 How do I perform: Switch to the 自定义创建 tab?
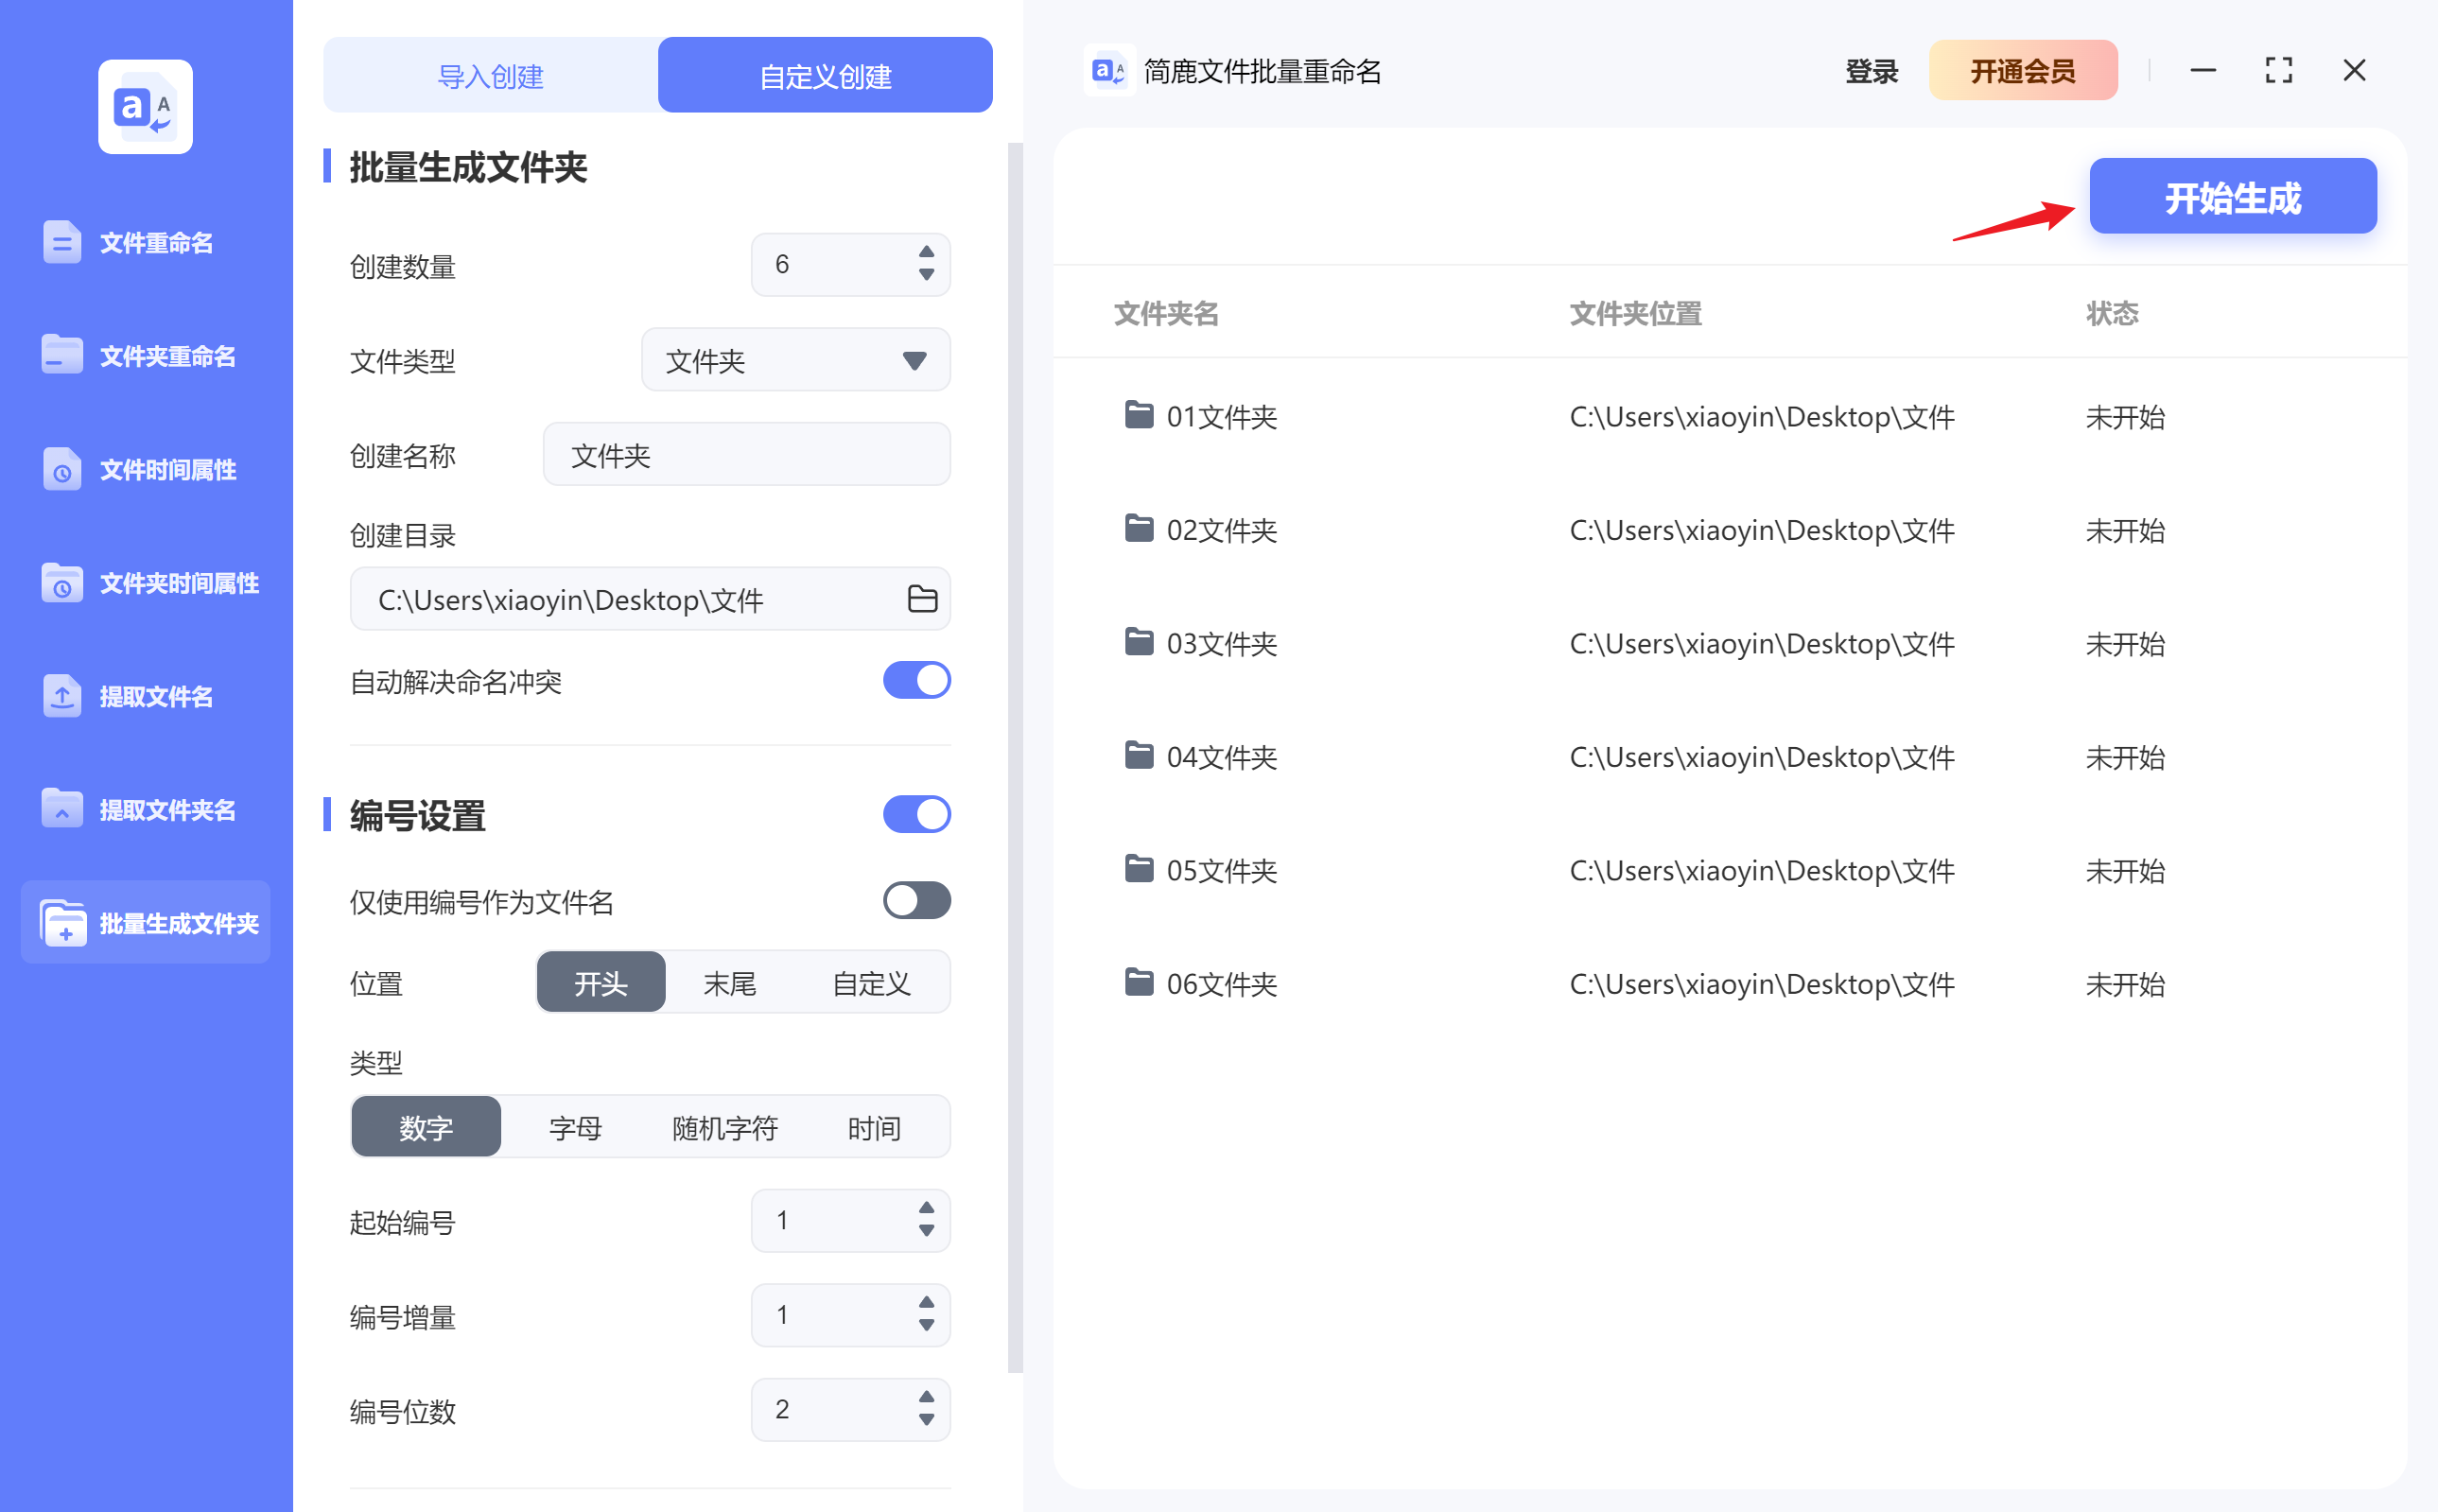(824, 74)
